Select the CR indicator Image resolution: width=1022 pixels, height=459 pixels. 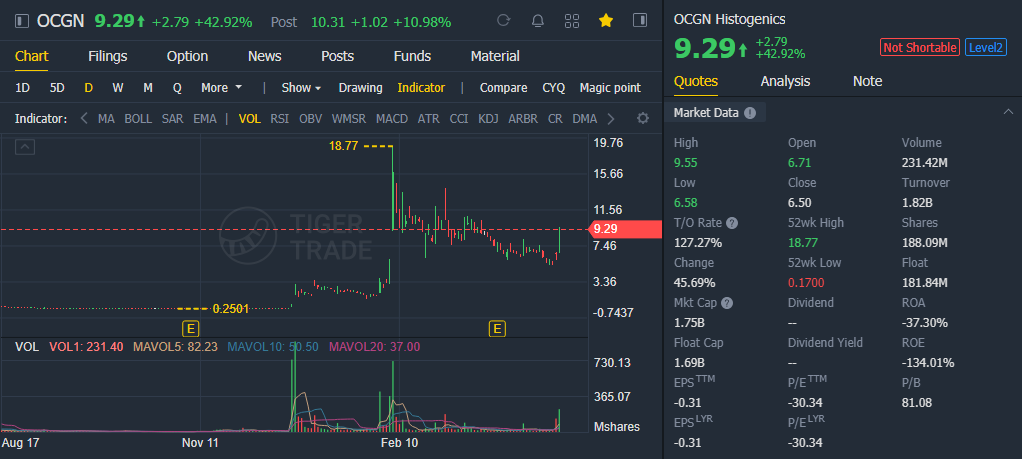click(x=555, y=119)
